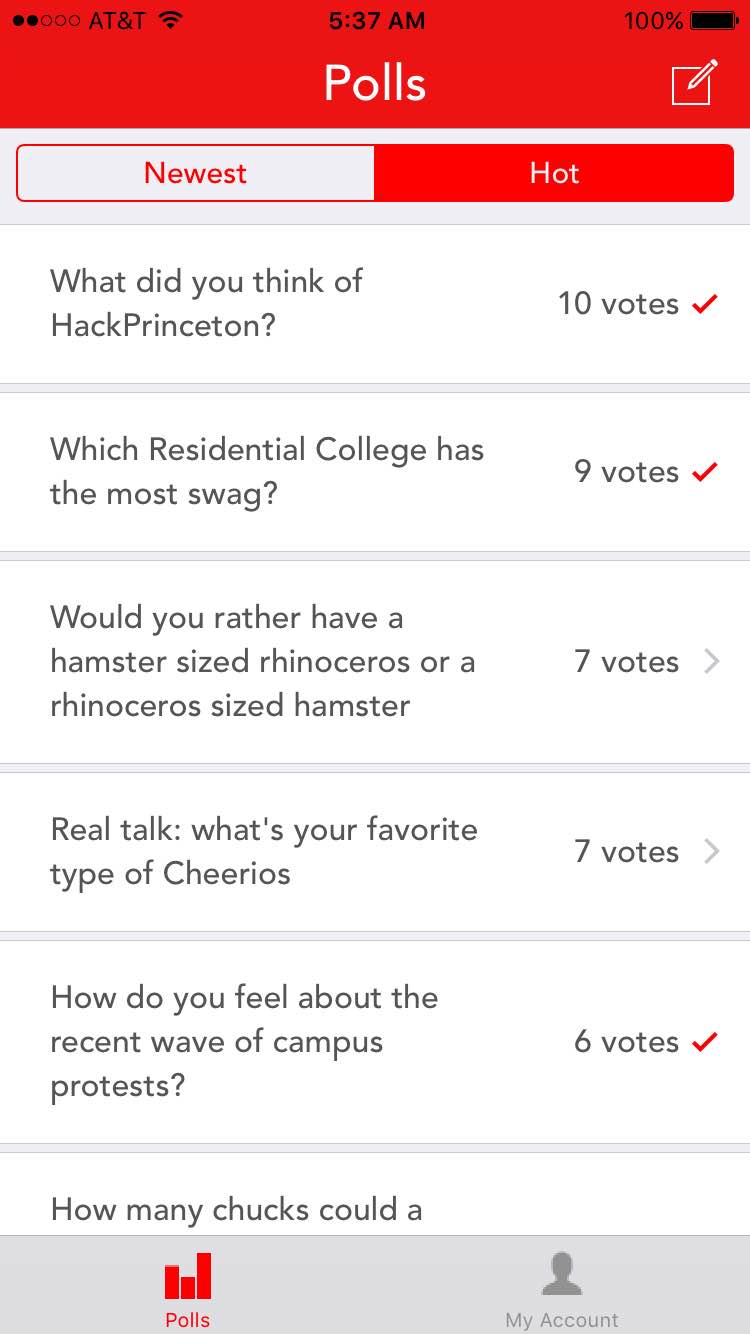Select the Polls tab label
The image size is (750, 1334).
[188, 1320]
